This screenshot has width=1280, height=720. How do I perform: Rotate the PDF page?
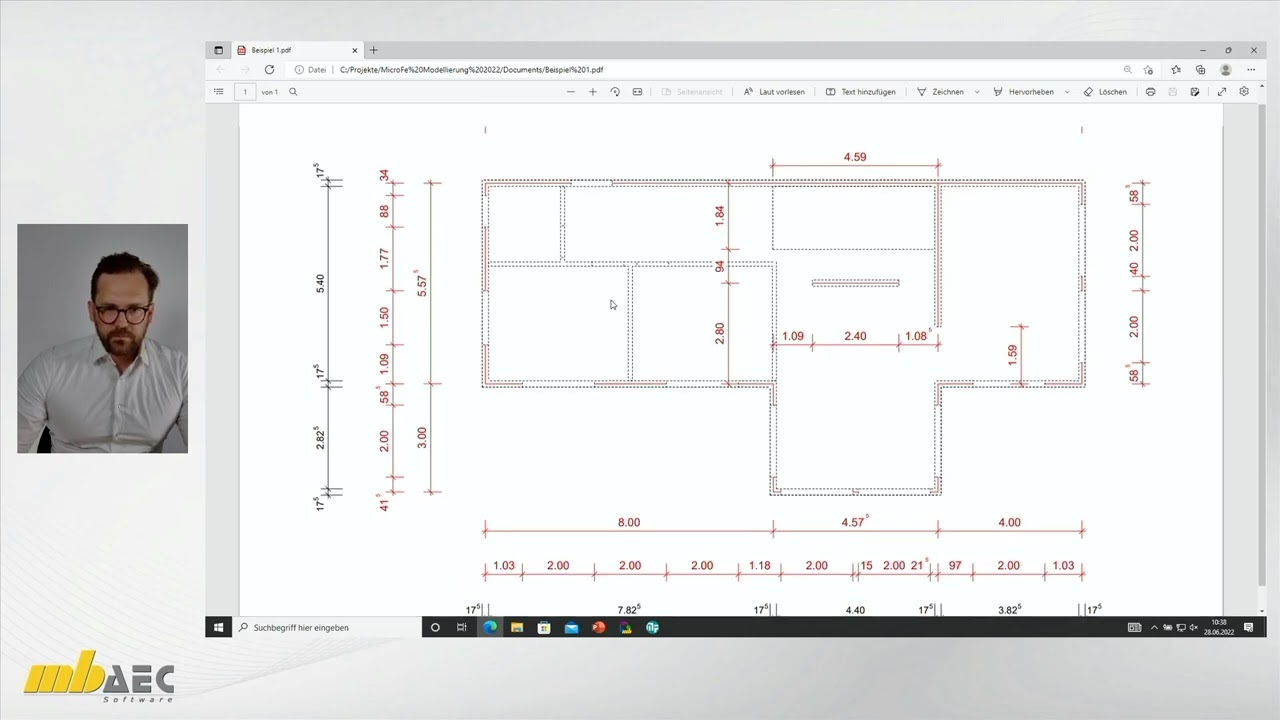(x=615, y=91)
